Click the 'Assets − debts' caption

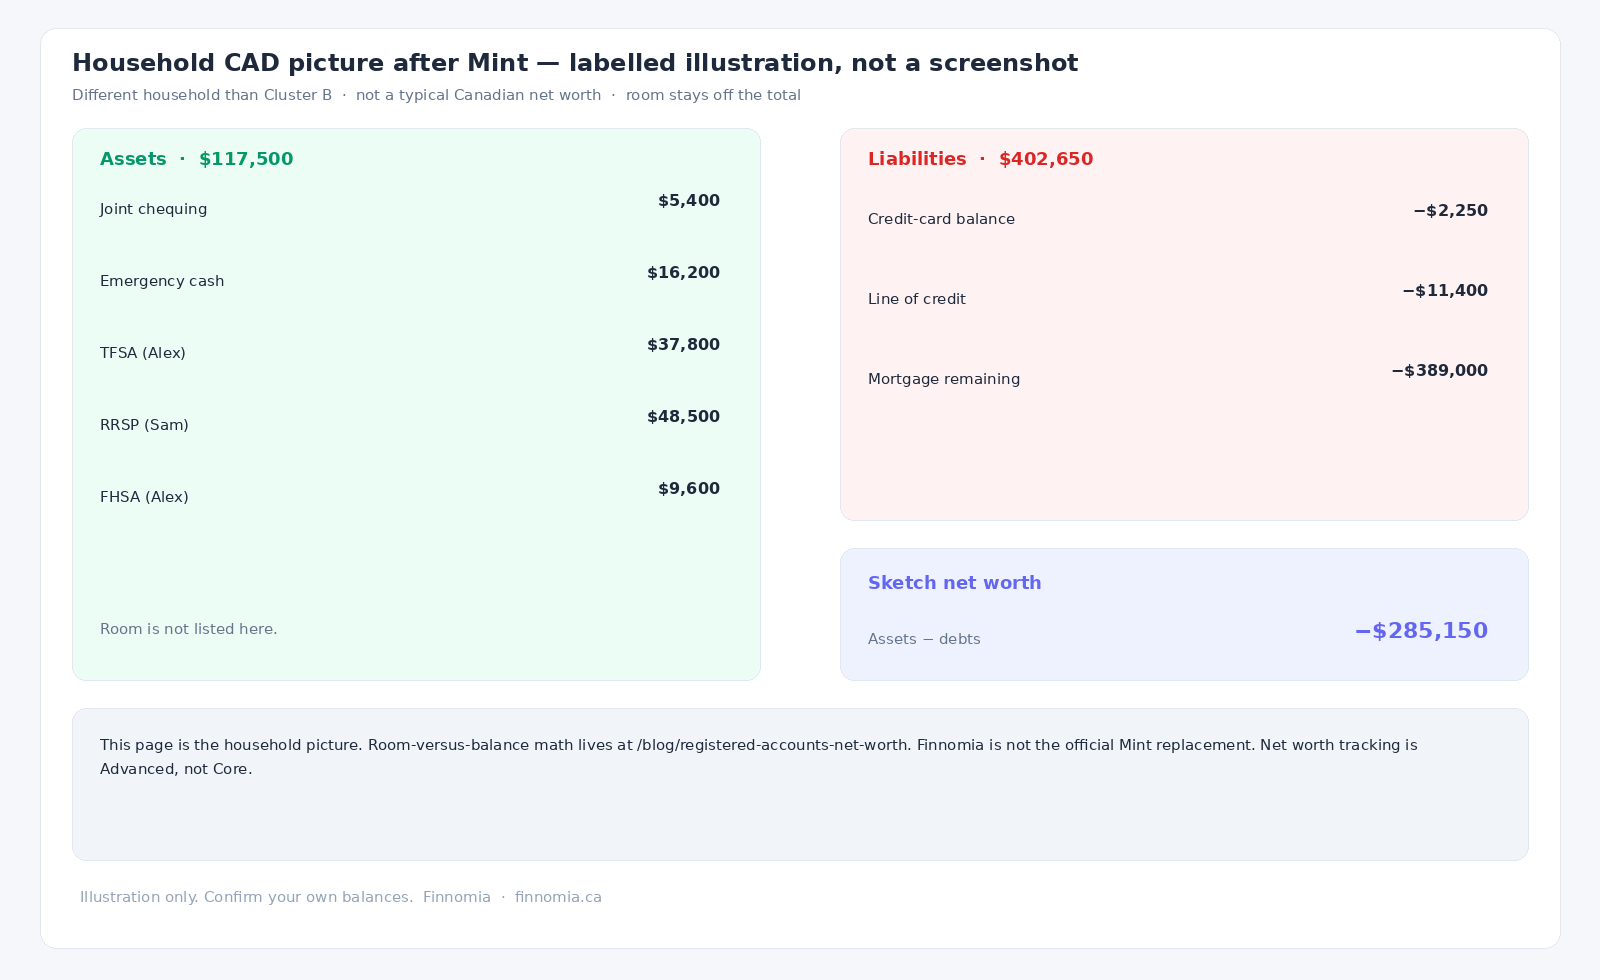924,639
